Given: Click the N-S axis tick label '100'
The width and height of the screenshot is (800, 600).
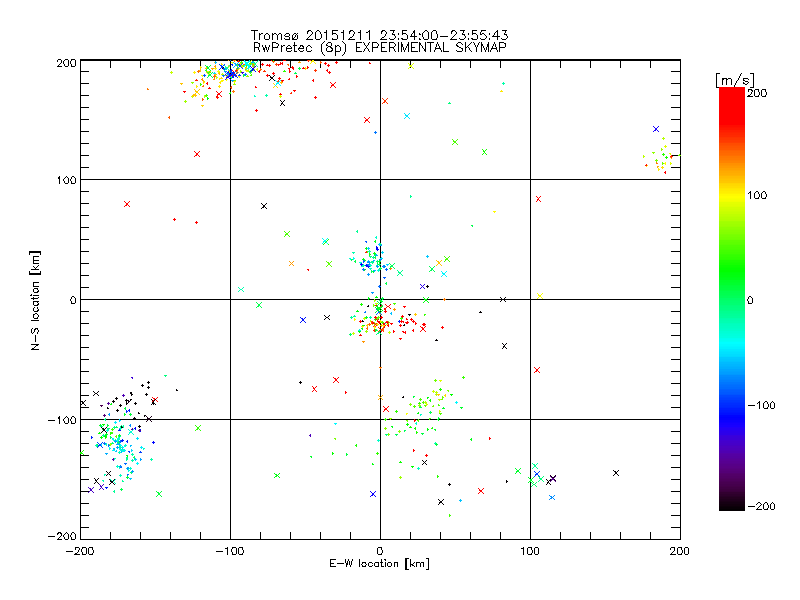Looking at the screenshot, I should point(66,180).
